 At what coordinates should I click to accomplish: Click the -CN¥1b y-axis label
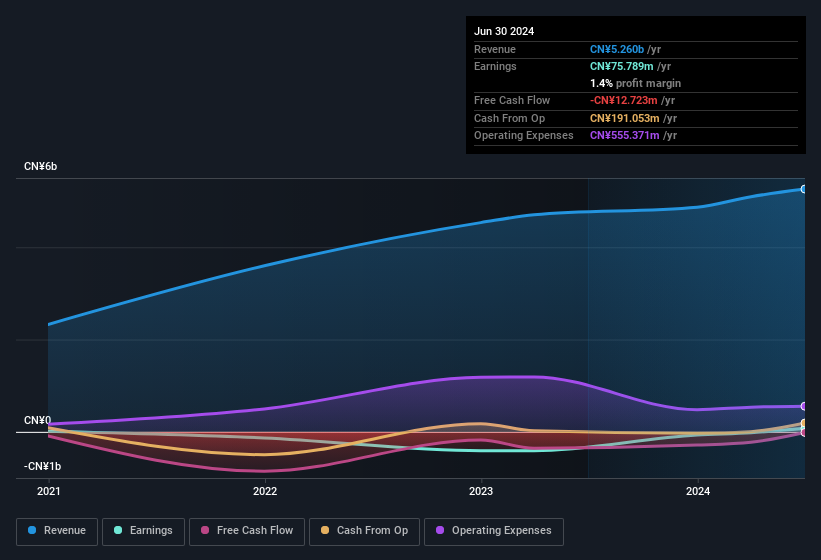42,466
